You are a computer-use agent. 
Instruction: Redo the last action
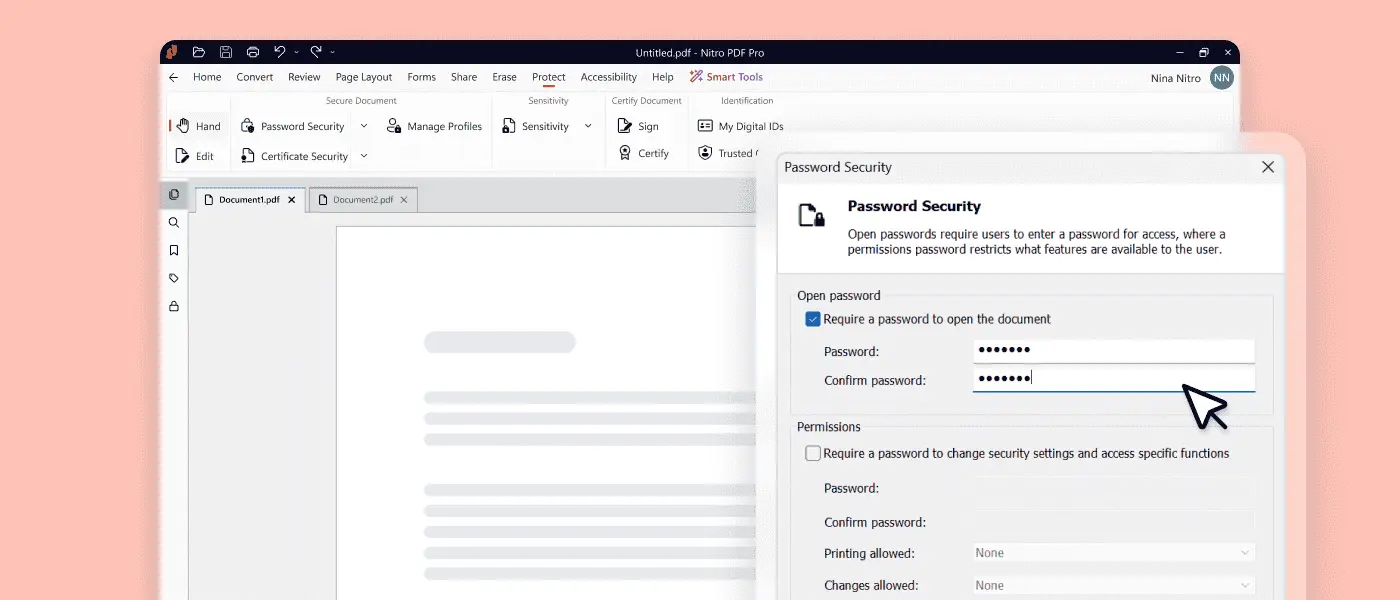coord(316,52)
